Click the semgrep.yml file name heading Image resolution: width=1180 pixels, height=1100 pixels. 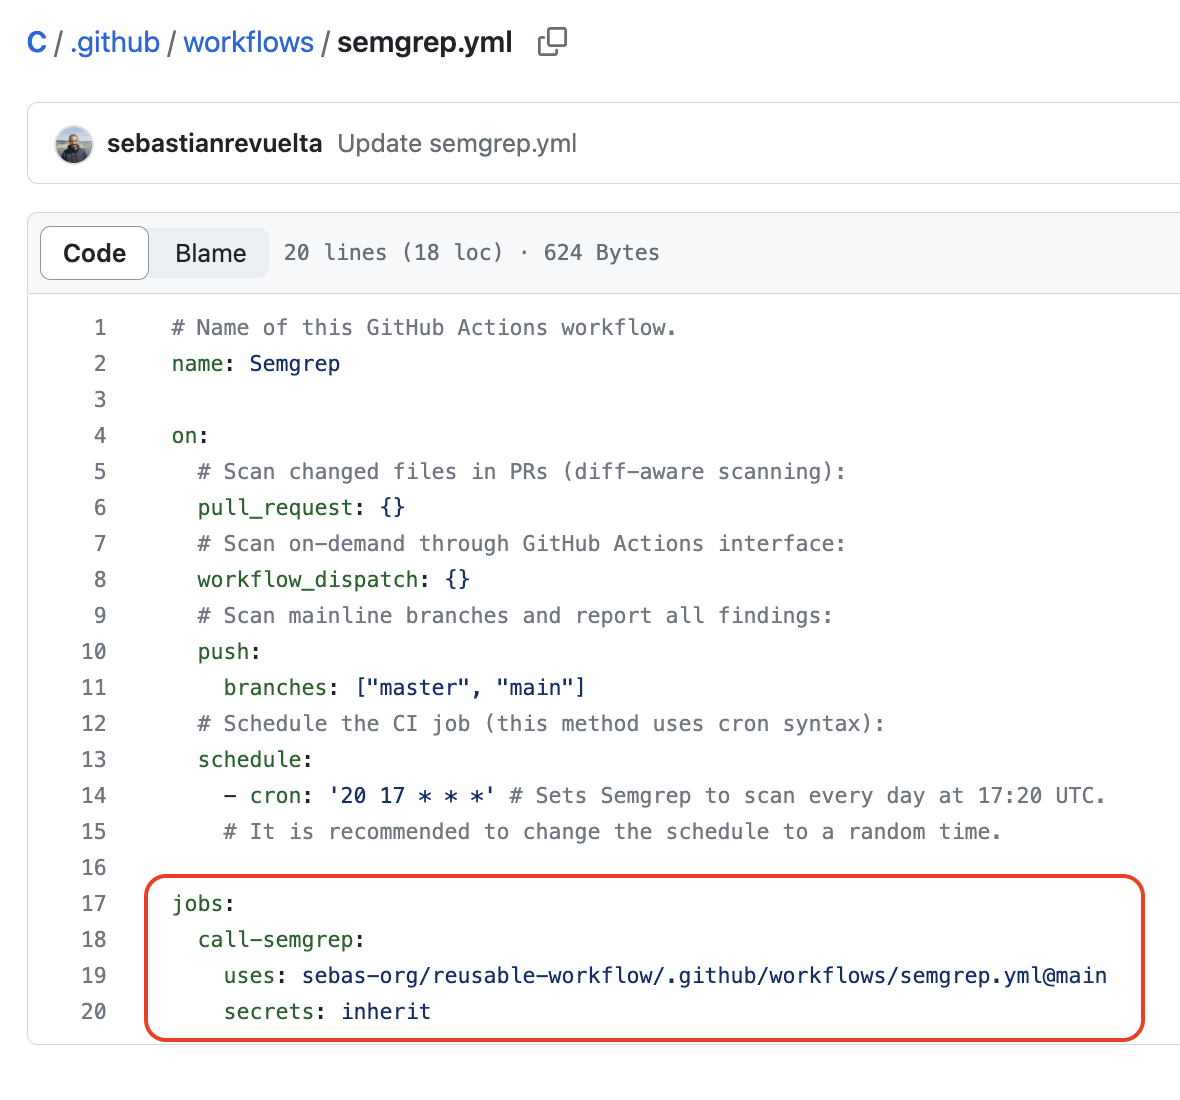pos(424,42)
